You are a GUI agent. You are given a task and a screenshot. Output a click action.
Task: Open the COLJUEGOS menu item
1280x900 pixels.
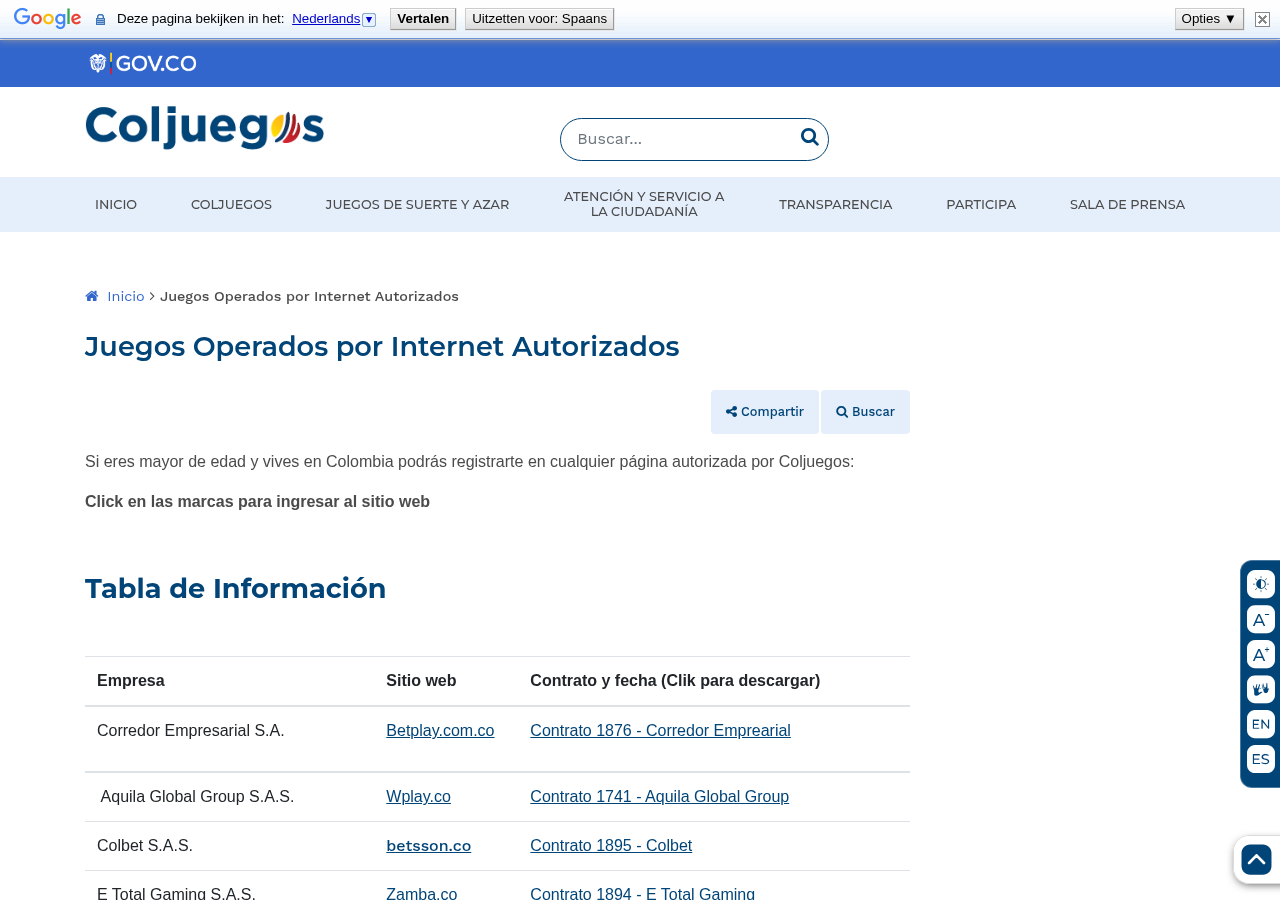[x=231, y=204]
